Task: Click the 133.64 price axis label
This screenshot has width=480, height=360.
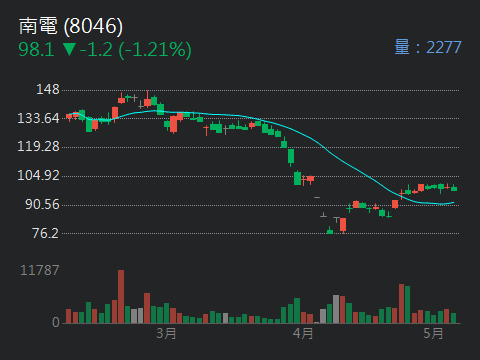Action: point(38,118)
